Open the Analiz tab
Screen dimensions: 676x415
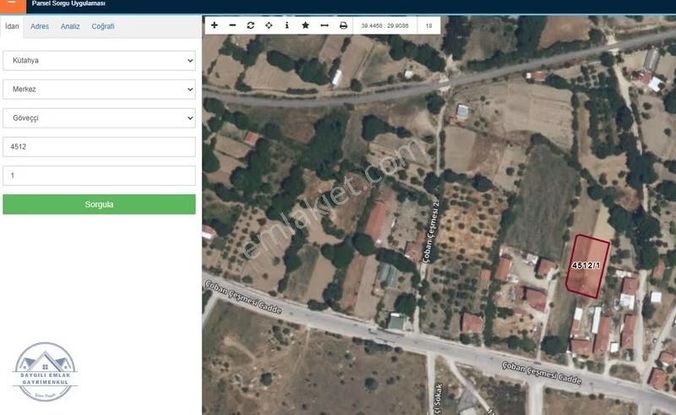[70, 26]
